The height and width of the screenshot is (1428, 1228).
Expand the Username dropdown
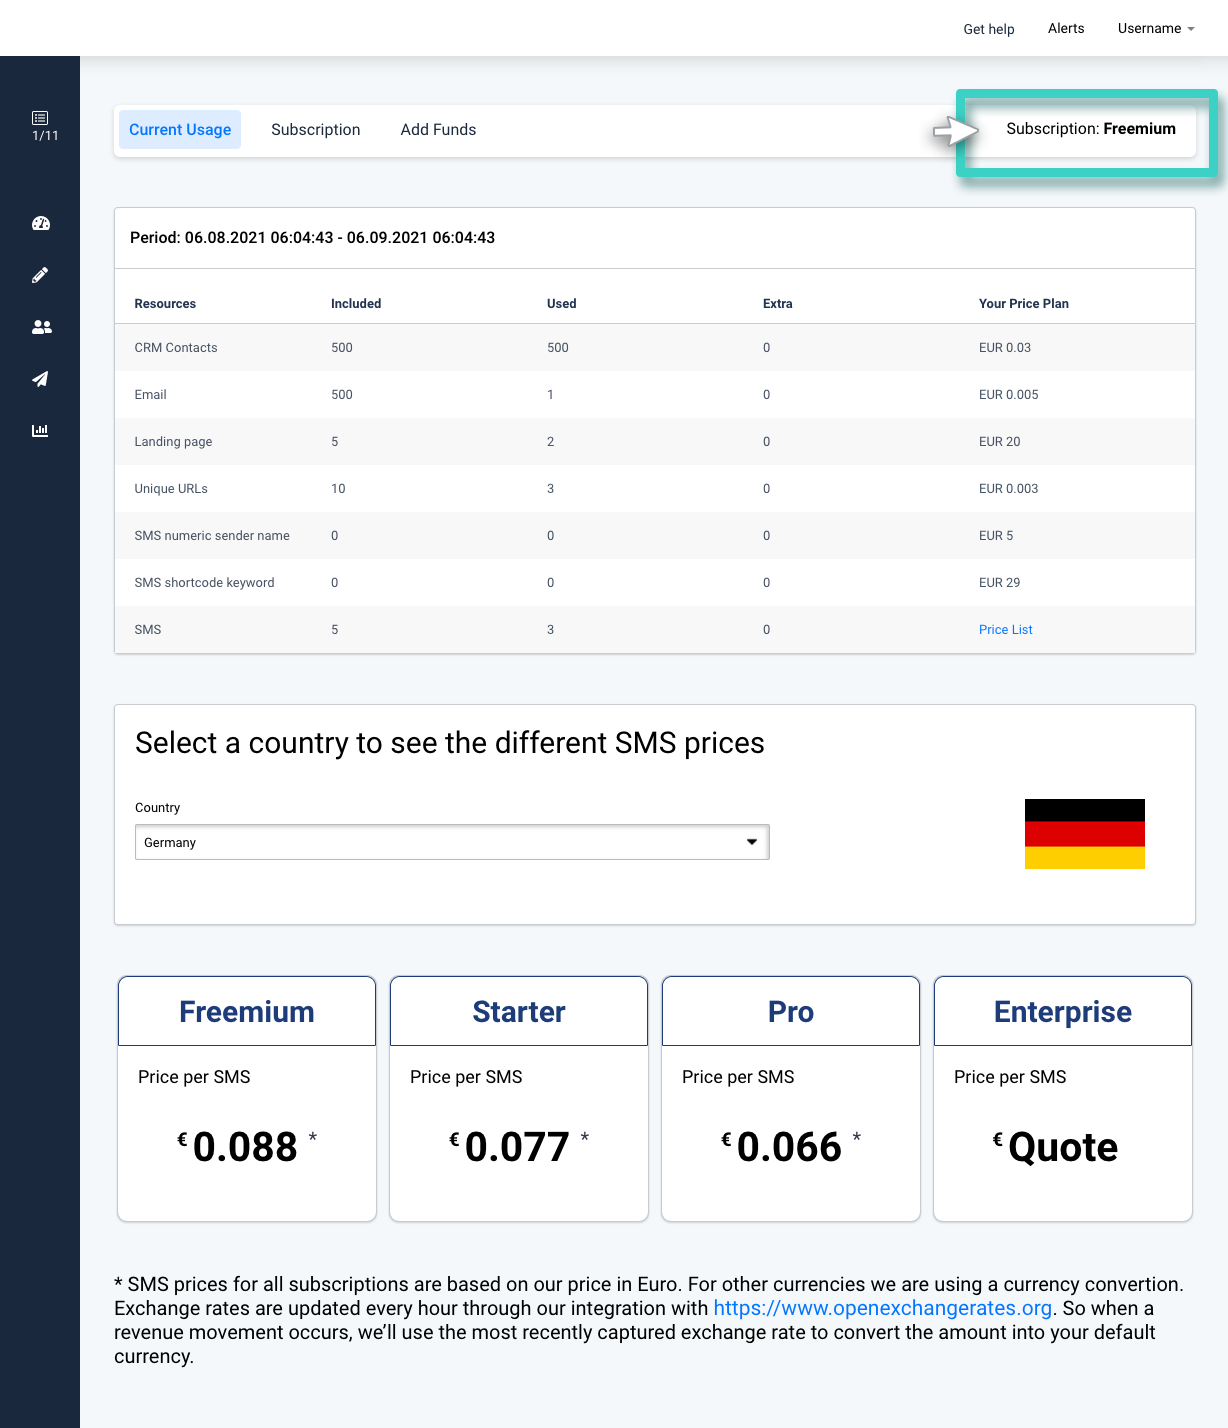click(x=1156, y=28)
